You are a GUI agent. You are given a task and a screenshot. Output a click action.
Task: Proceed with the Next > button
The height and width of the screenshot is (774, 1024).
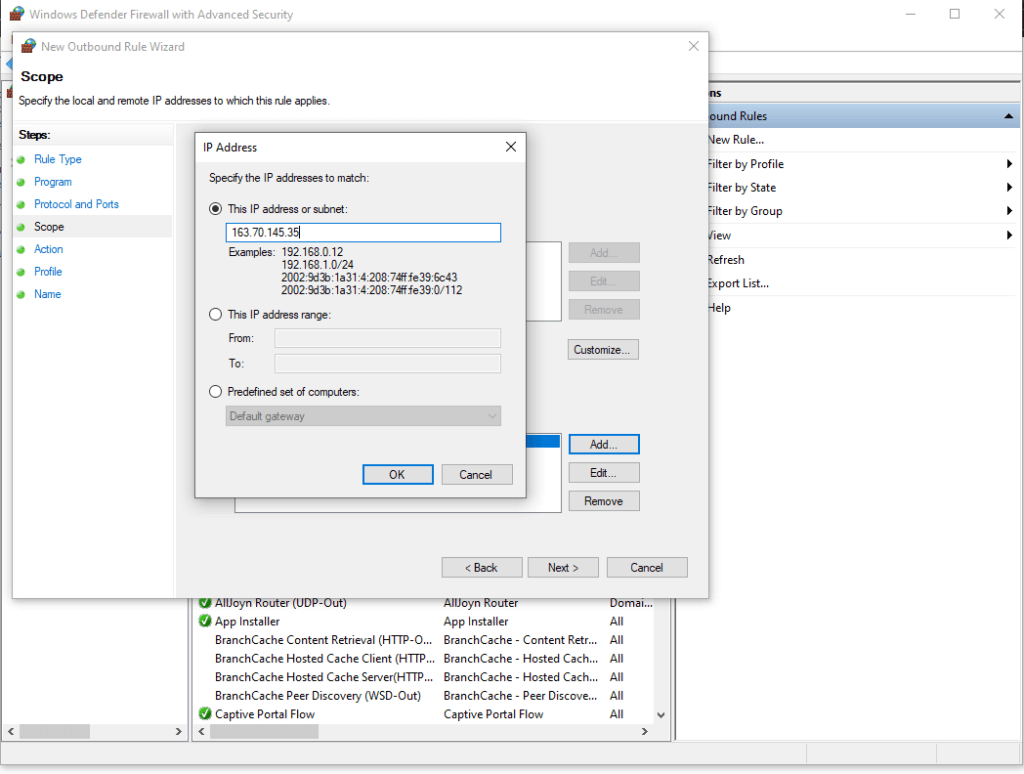pyautogui.click(x=563, y=568)
